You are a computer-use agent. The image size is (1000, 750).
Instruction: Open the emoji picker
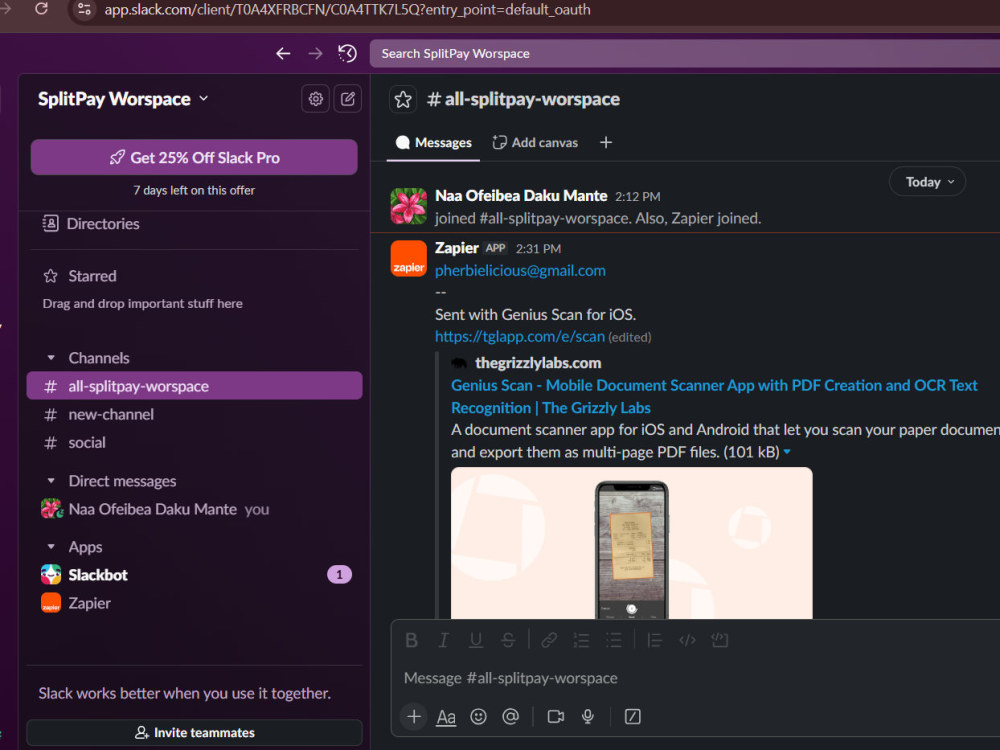(x=478, y=717)
